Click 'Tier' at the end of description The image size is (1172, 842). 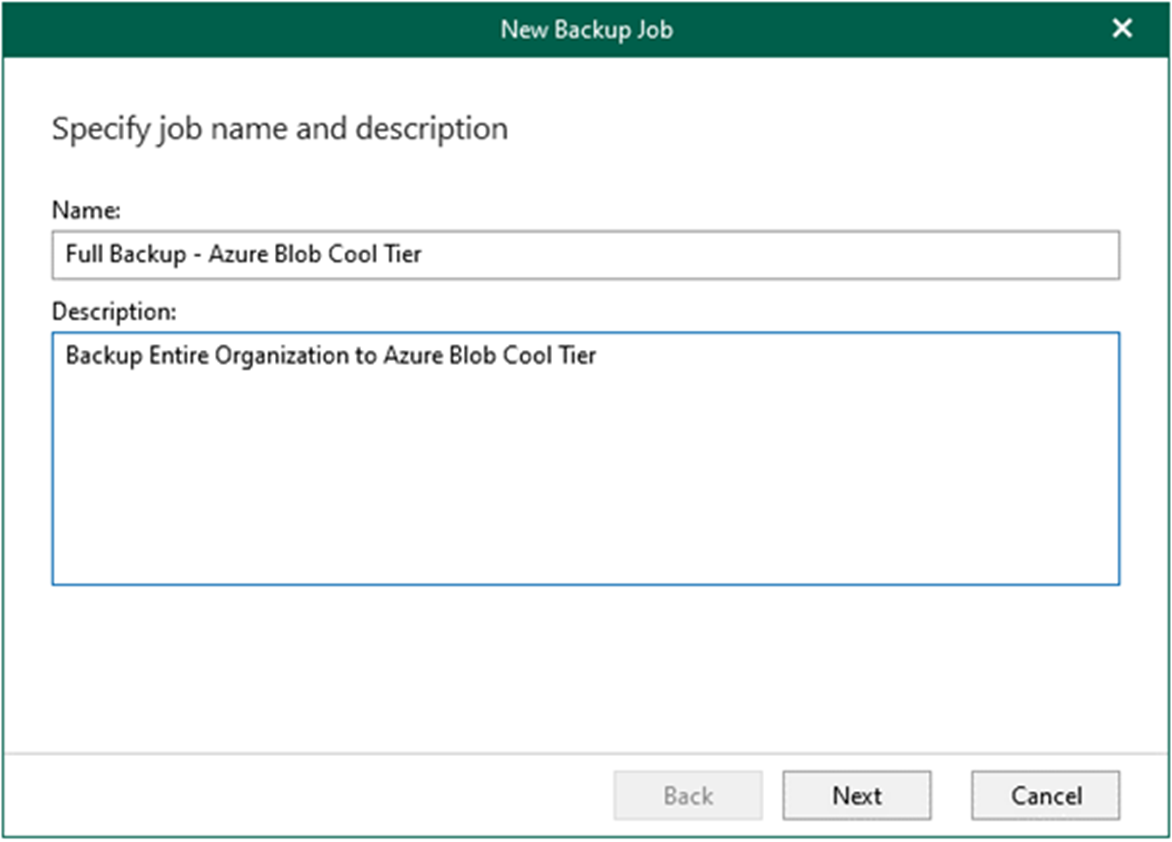[576, 356]
